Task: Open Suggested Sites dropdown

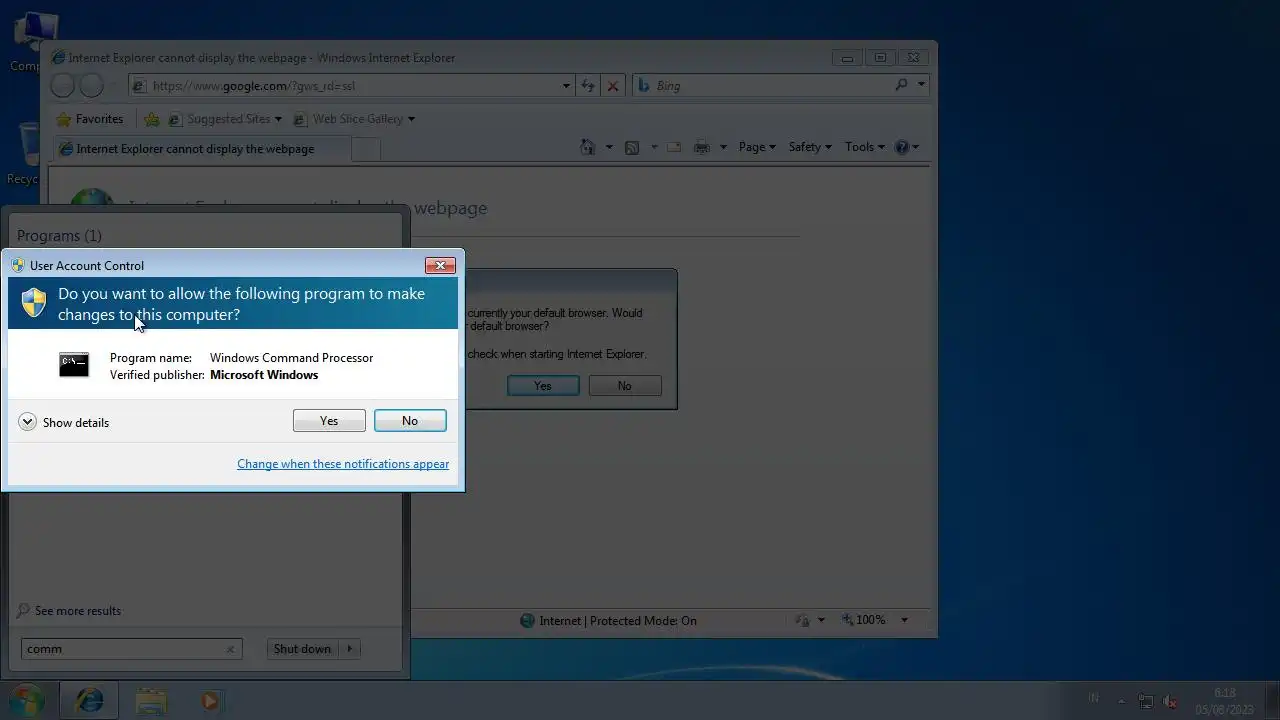Action: point(224,119)
